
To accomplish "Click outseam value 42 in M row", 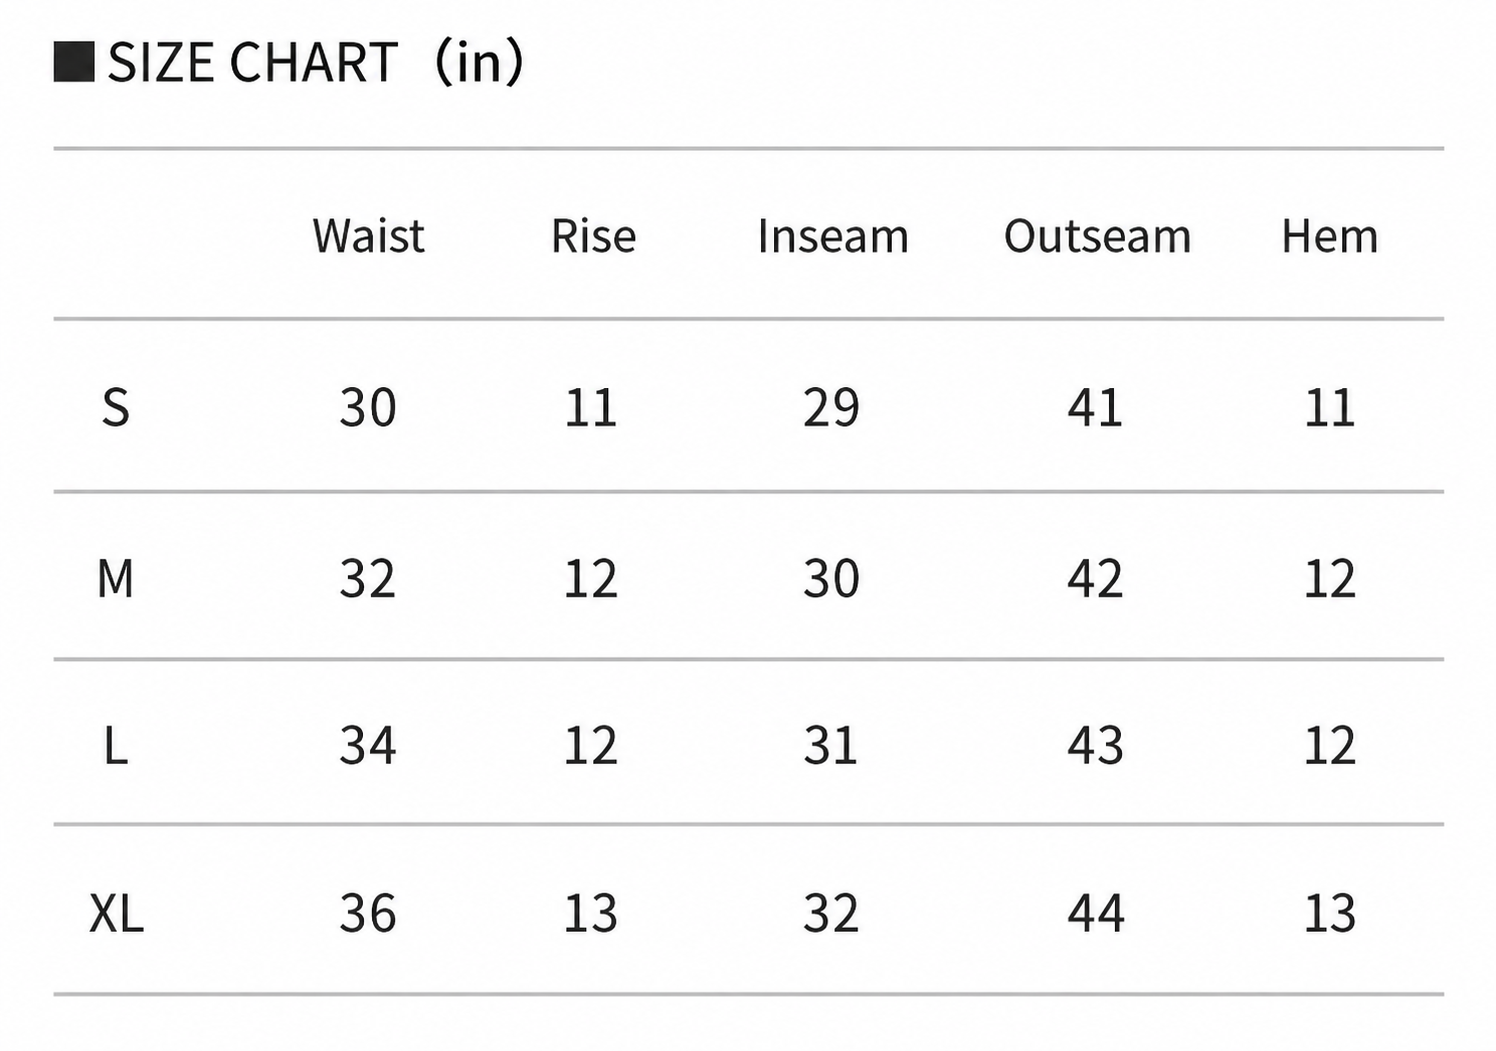I will pyautogui.click(x=1095, y=578).
